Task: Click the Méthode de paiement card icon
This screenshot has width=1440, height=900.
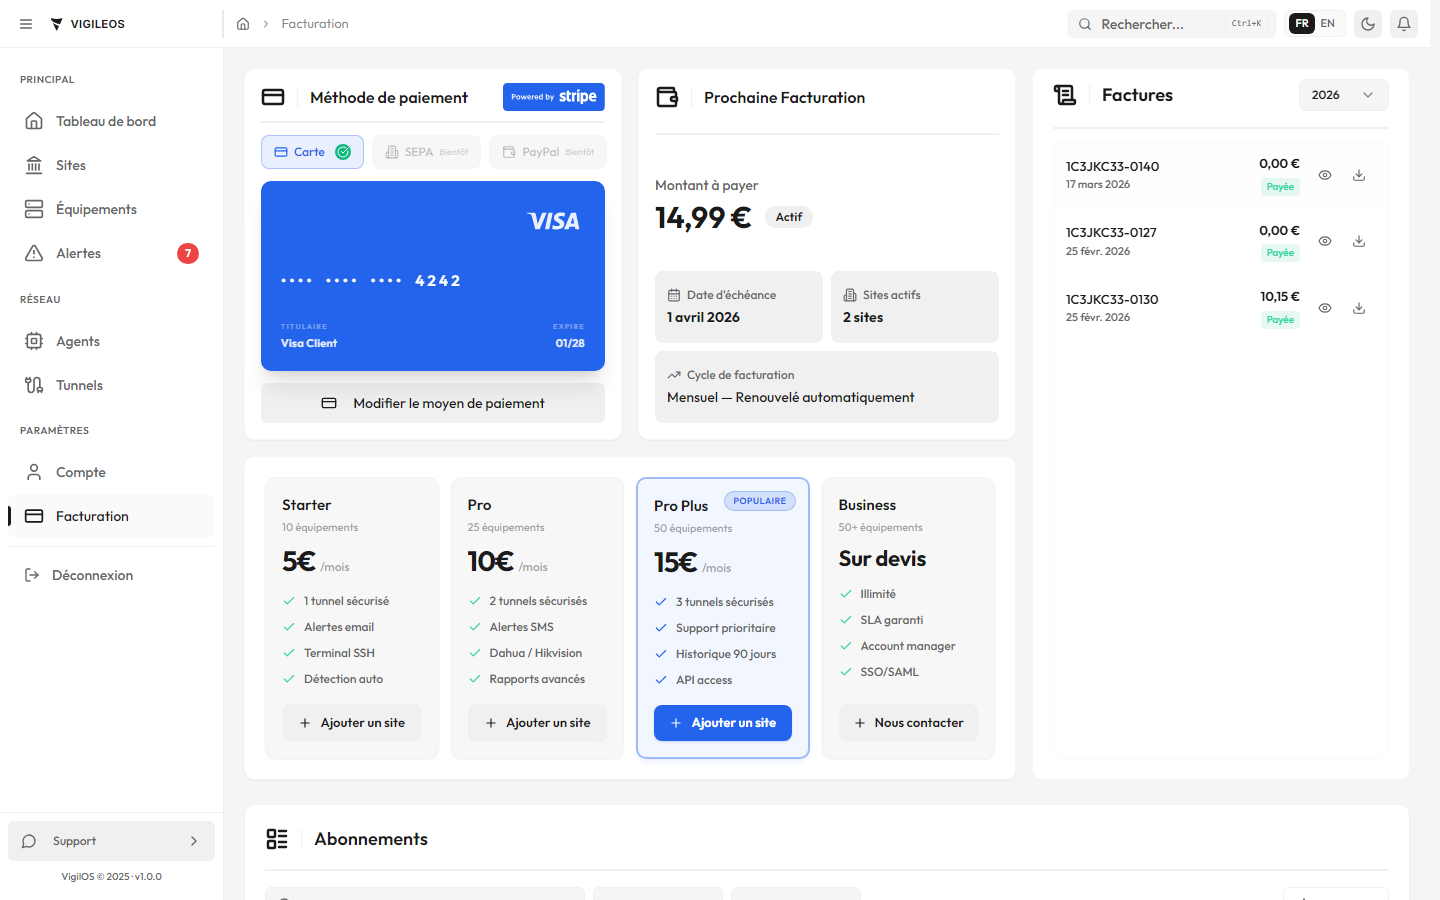Action: click(x=273, y=97)
